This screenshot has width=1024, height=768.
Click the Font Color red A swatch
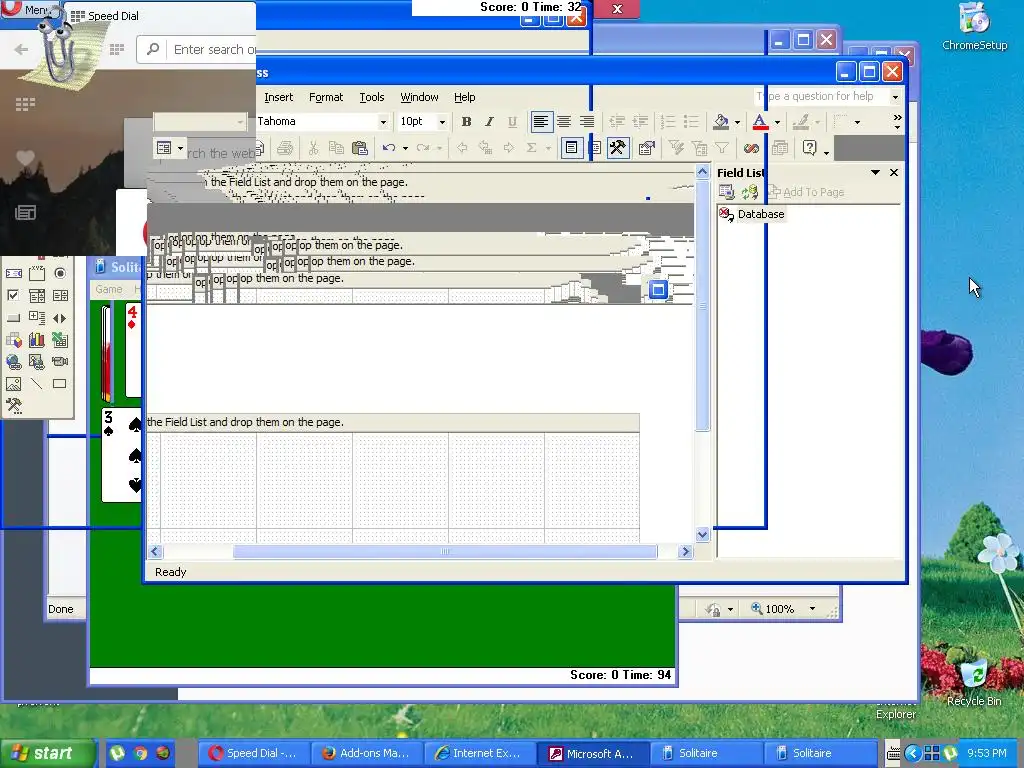(760, 121)
